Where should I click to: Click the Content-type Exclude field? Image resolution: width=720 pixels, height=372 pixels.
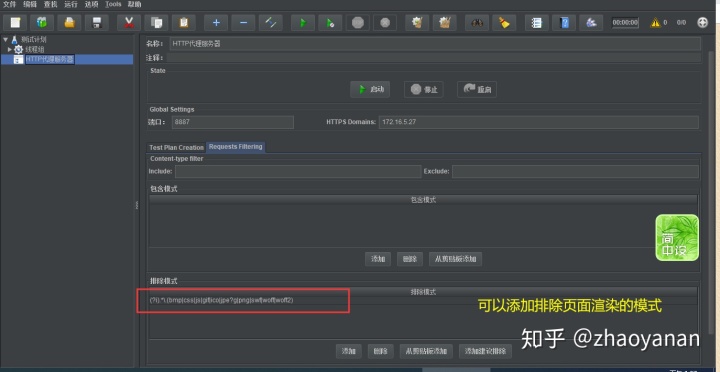[575, 171]
